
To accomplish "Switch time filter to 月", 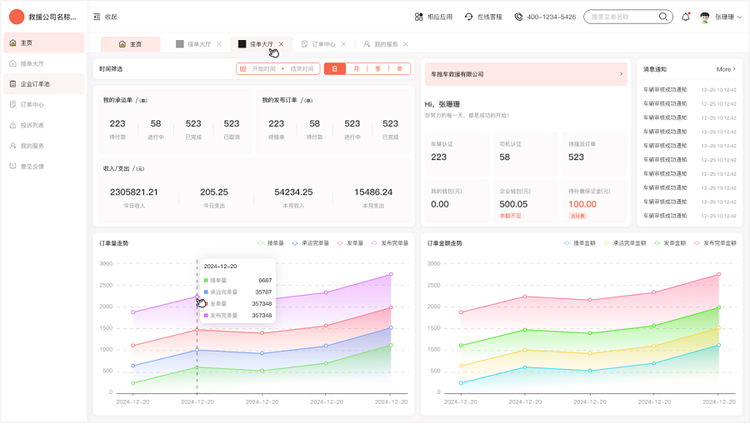I will [356, 69].
